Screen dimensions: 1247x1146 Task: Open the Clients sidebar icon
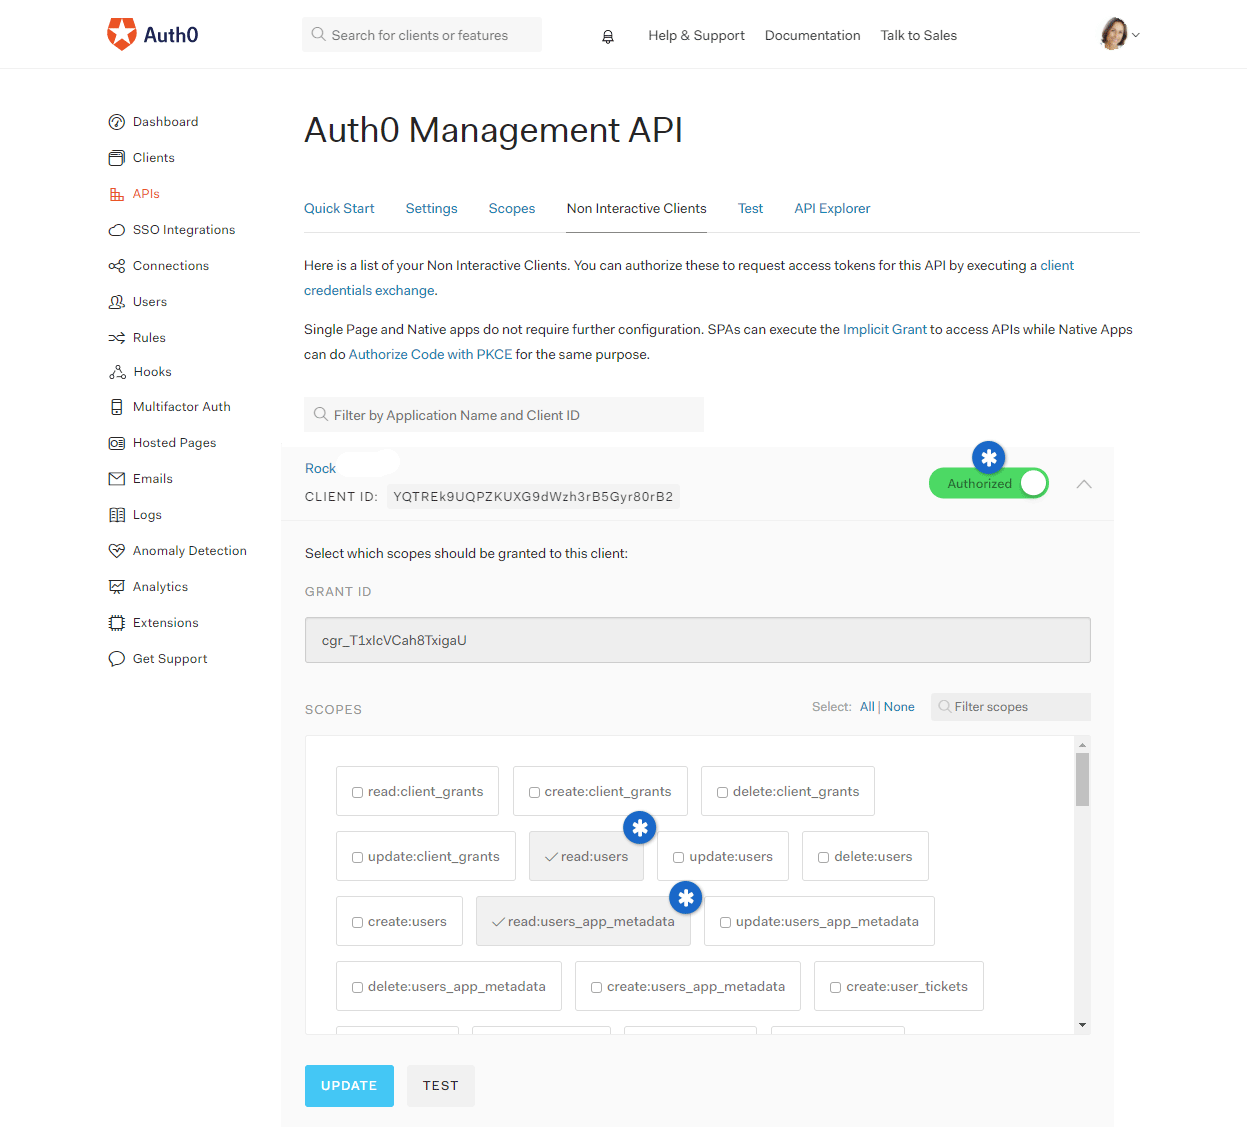117,158
